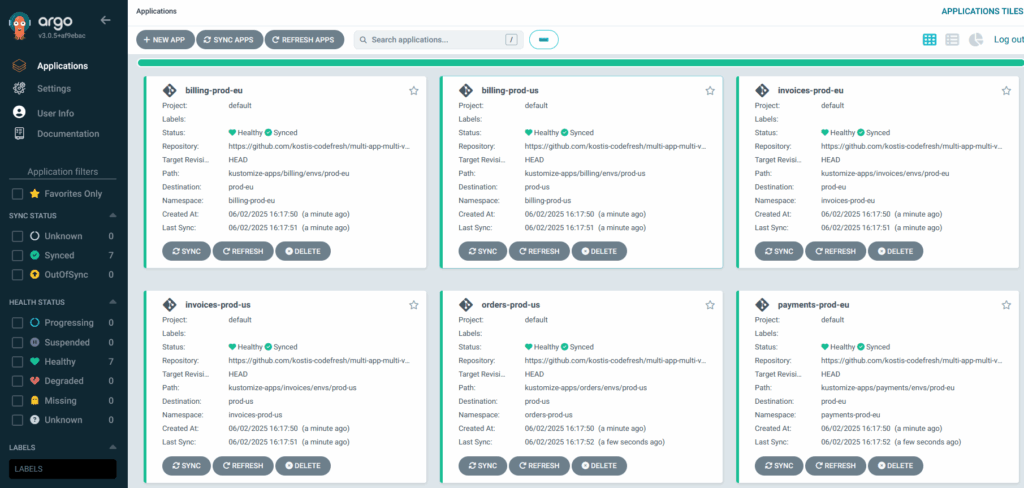Enable the Favorites Only checkbox
1024x488 pixels.
click(17, 194)
